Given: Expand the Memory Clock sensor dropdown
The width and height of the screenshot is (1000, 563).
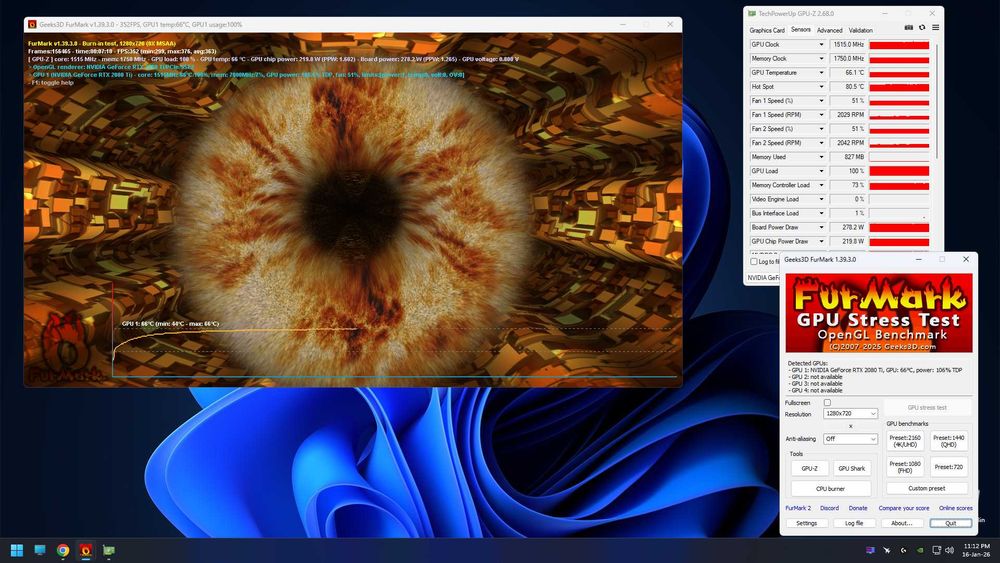Looking at the screenshot, I should point(821,59).
